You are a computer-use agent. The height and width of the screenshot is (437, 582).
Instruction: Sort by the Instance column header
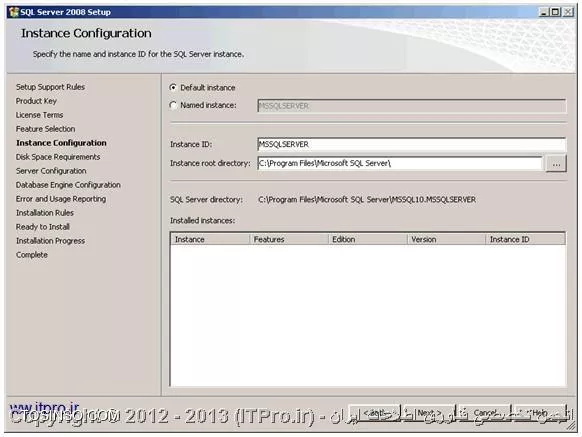pyautogui.click(x=210, y=239)
